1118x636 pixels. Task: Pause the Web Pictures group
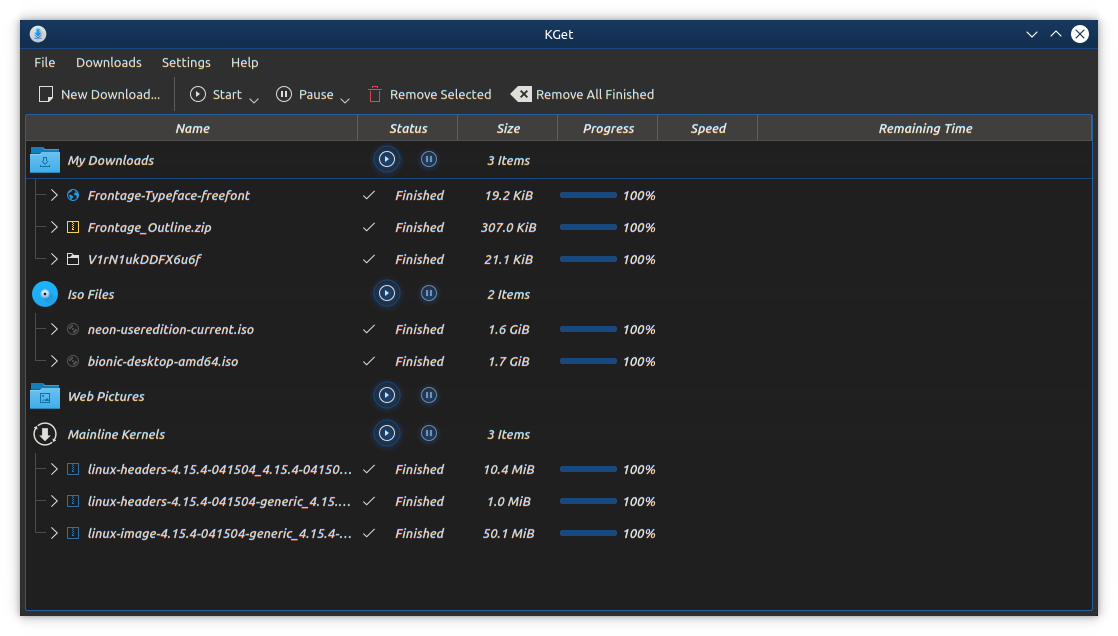point(429,395)
